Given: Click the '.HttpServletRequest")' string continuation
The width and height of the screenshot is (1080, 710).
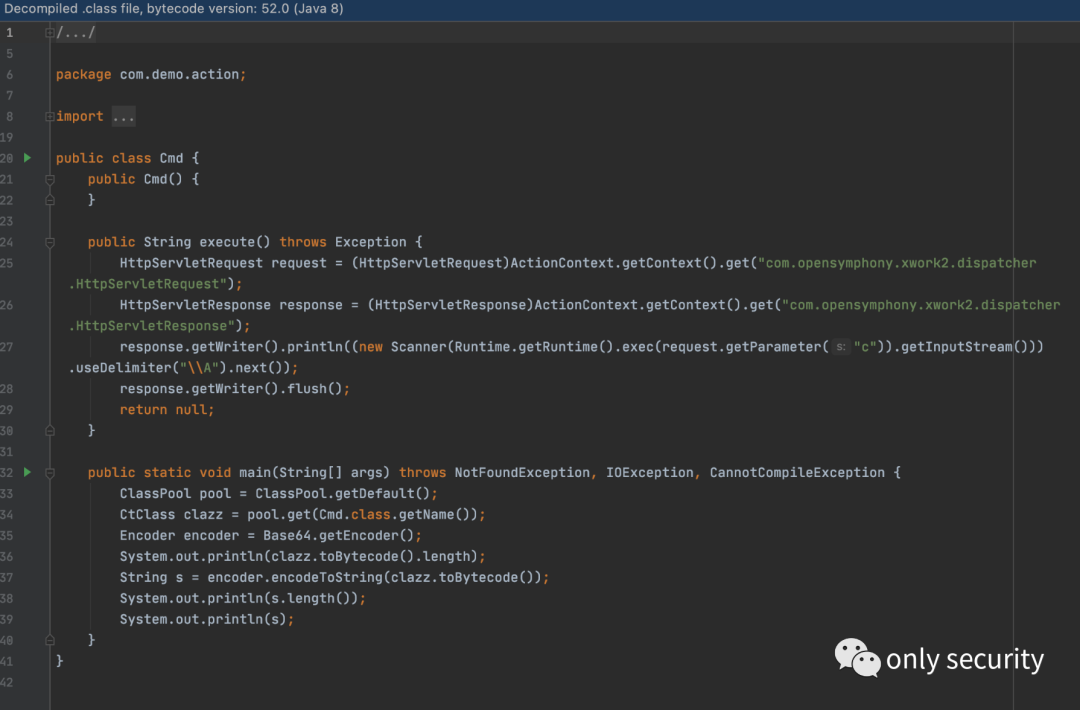Looking at the screenshot, I should [x=152, y=284].
